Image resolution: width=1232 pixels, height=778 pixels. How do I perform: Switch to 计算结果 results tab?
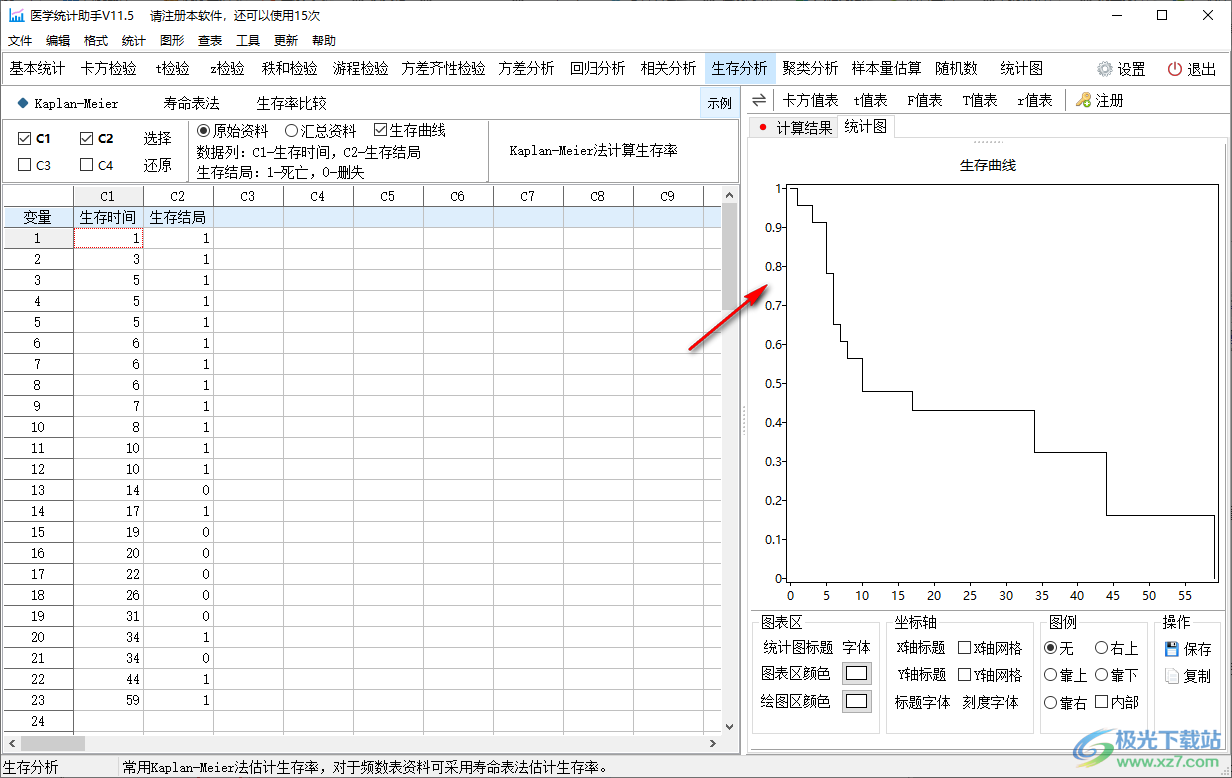[796, 127]
